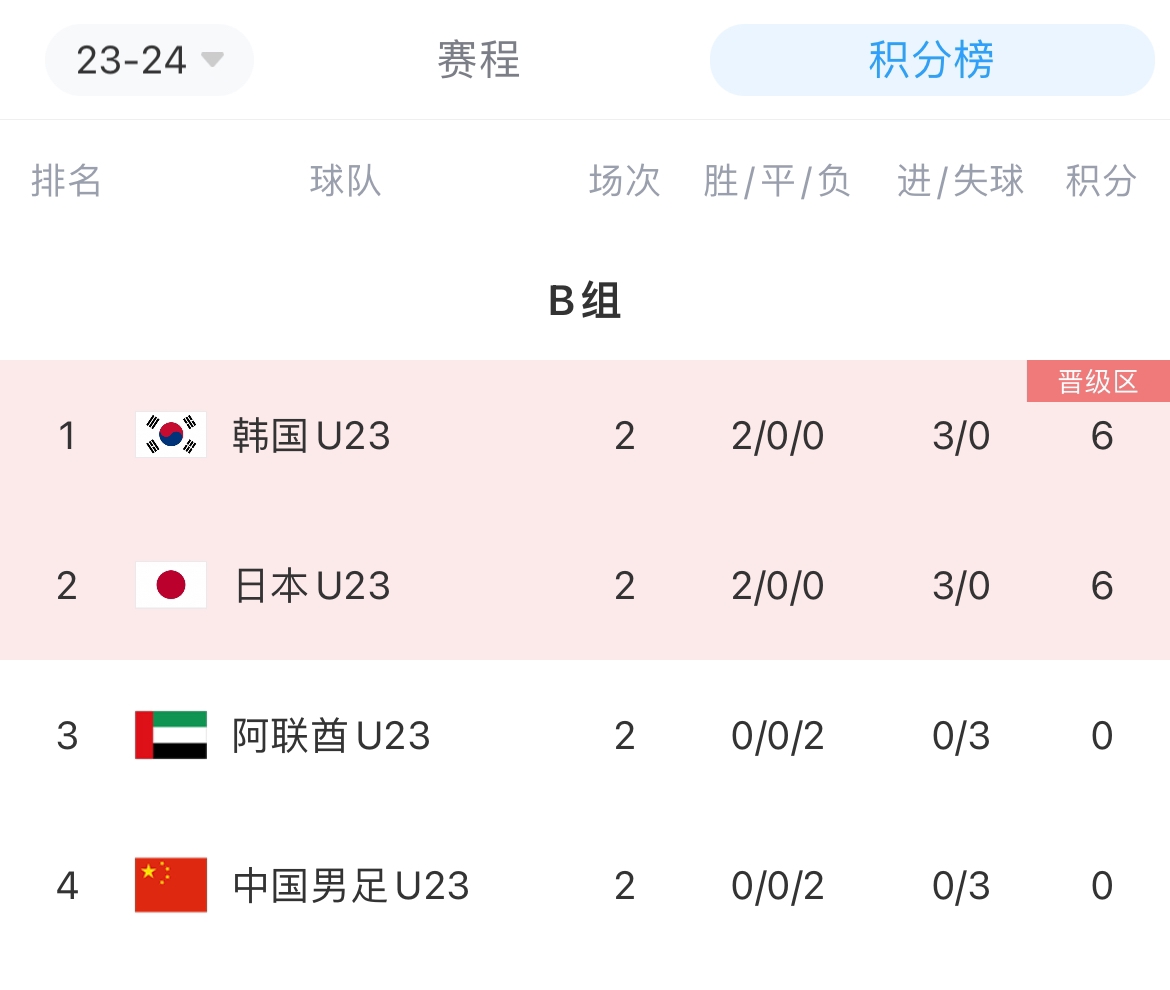This screenshot has height=990, width=1170.
Task: Click the 场次 column header
Action: pyautogui.click(x=625, y=182)
